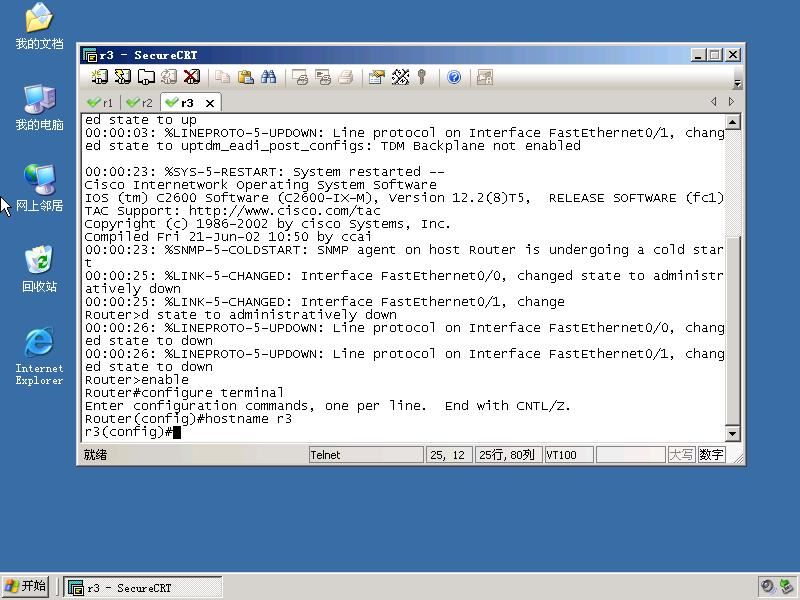Maximize the SecureCRT window

point(715,55)
